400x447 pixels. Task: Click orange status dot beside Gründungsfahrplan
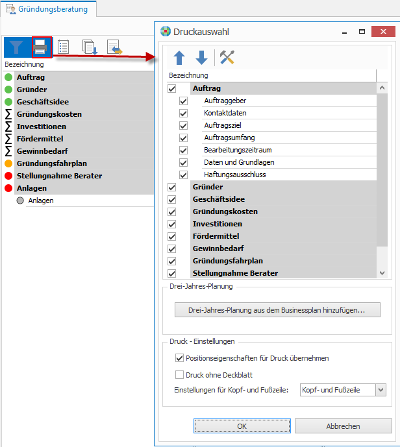click(x=8, y=164)
